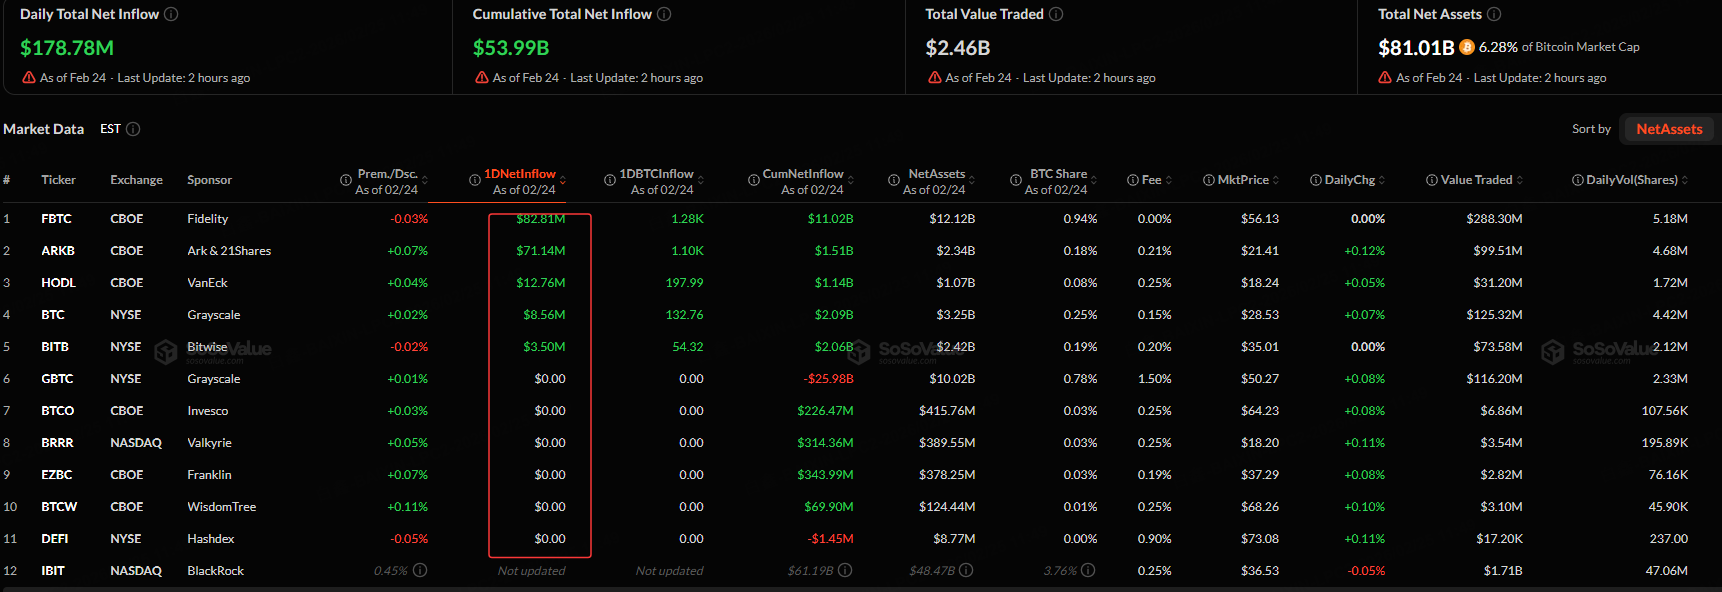
Task: Click info icon before Value Traded header
Action: click(x=1432, y=180)
